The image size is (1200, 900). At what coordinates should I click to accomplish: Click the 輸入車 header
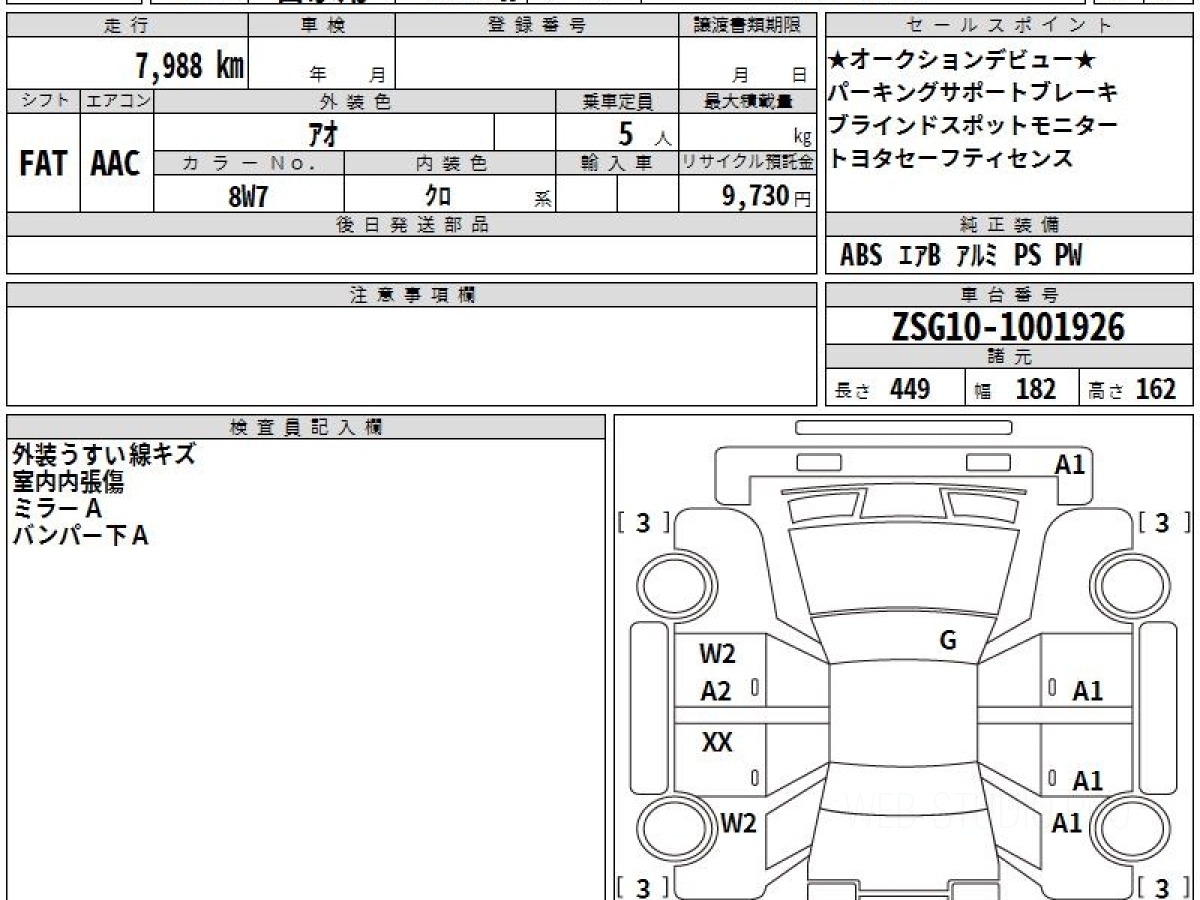click(x=617, y=163)
